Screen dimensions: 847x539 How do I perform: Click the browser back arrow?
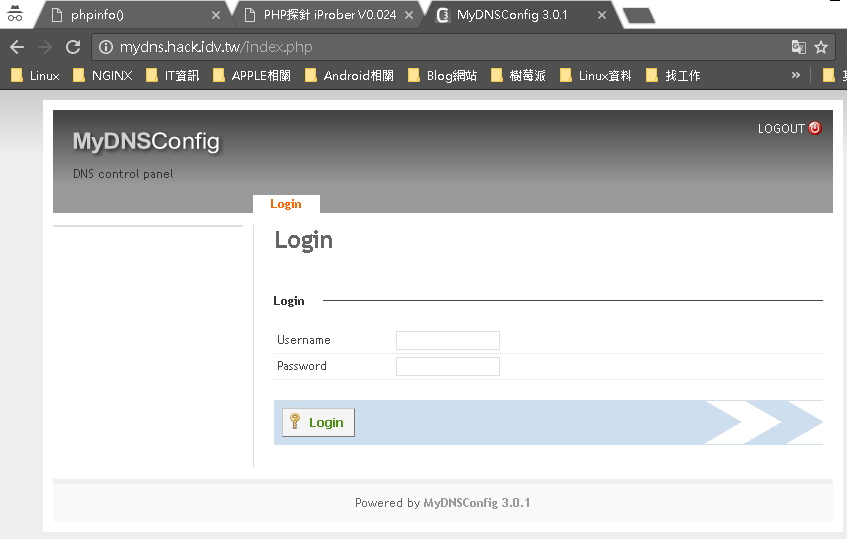[x=17, y=48]
